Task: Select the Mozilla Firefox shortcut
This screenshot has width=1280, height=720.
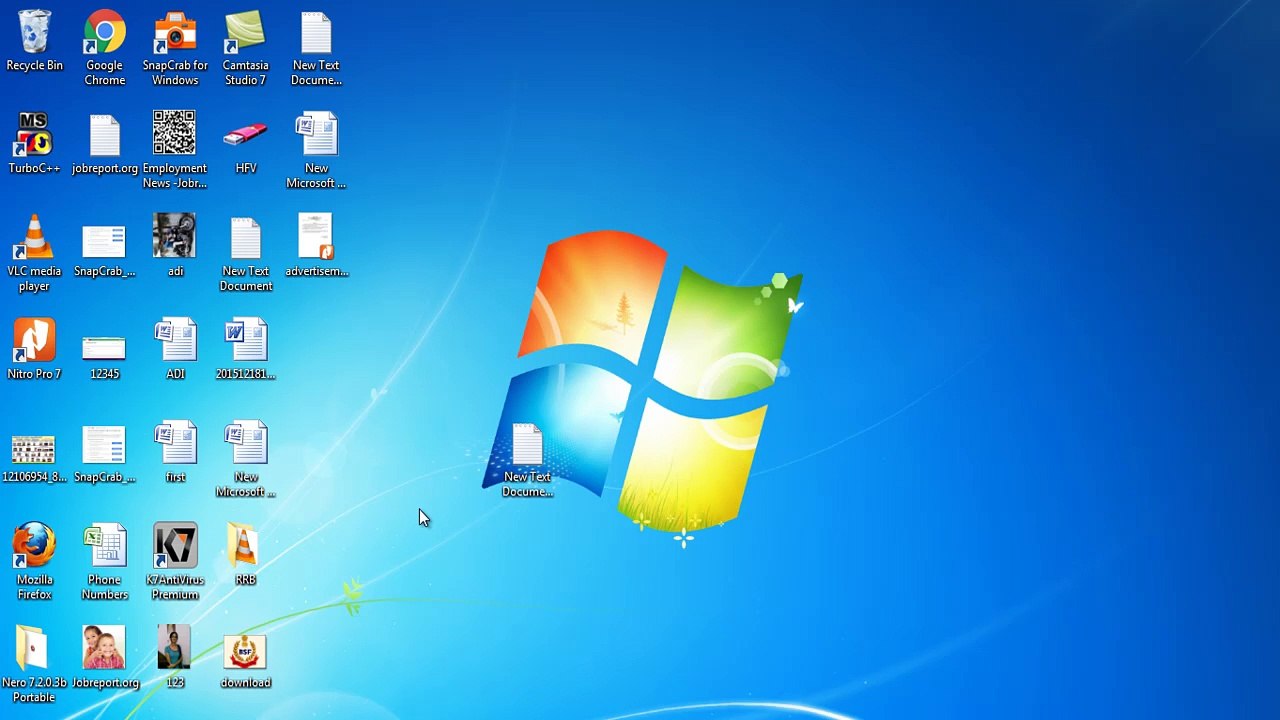Action: (x=34, y=562)
